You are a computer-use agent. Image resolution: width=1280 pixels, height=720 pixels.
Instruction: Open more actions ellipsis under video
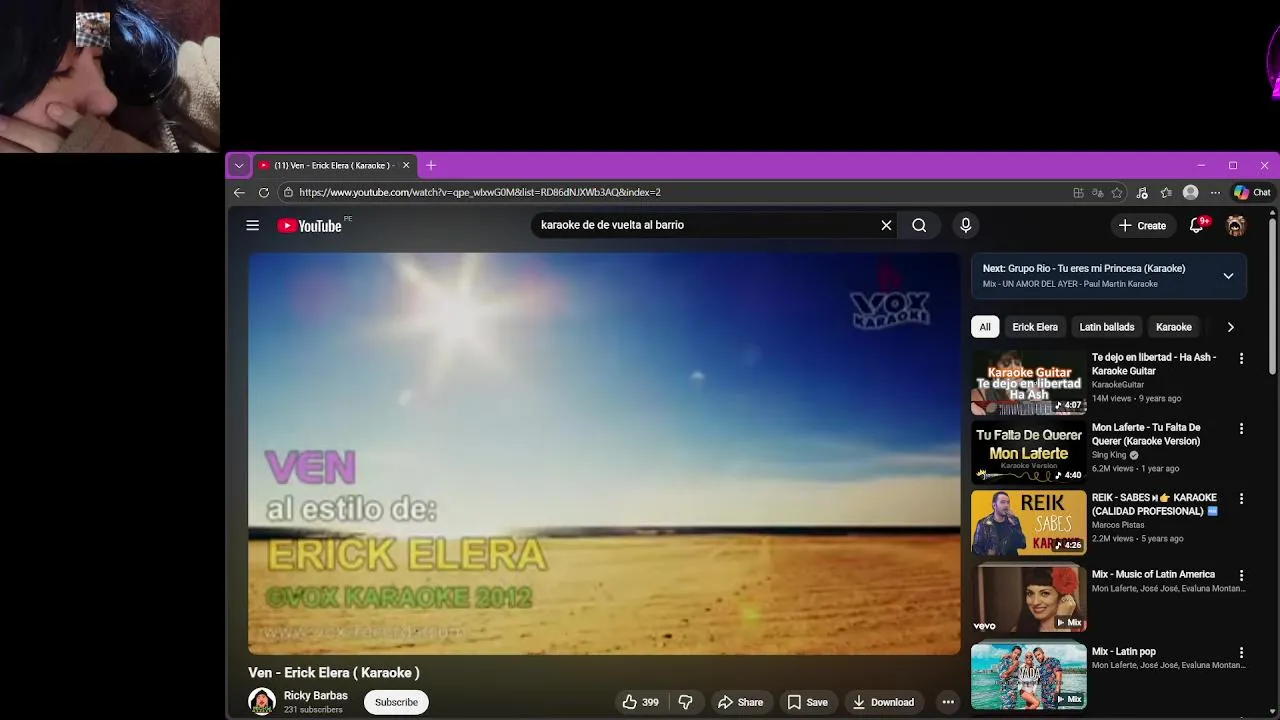948,702
